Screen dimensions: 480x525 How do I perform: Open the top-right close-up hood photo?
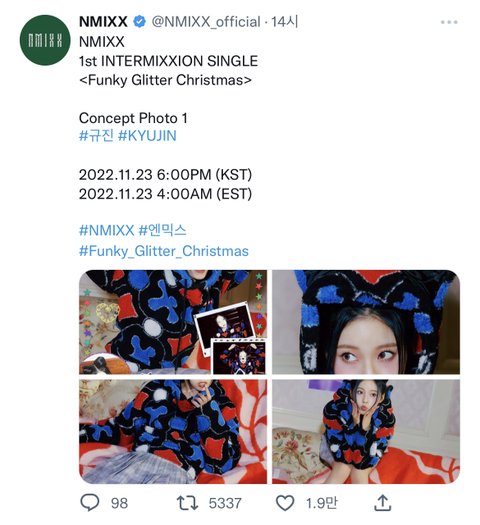[366, 322]
